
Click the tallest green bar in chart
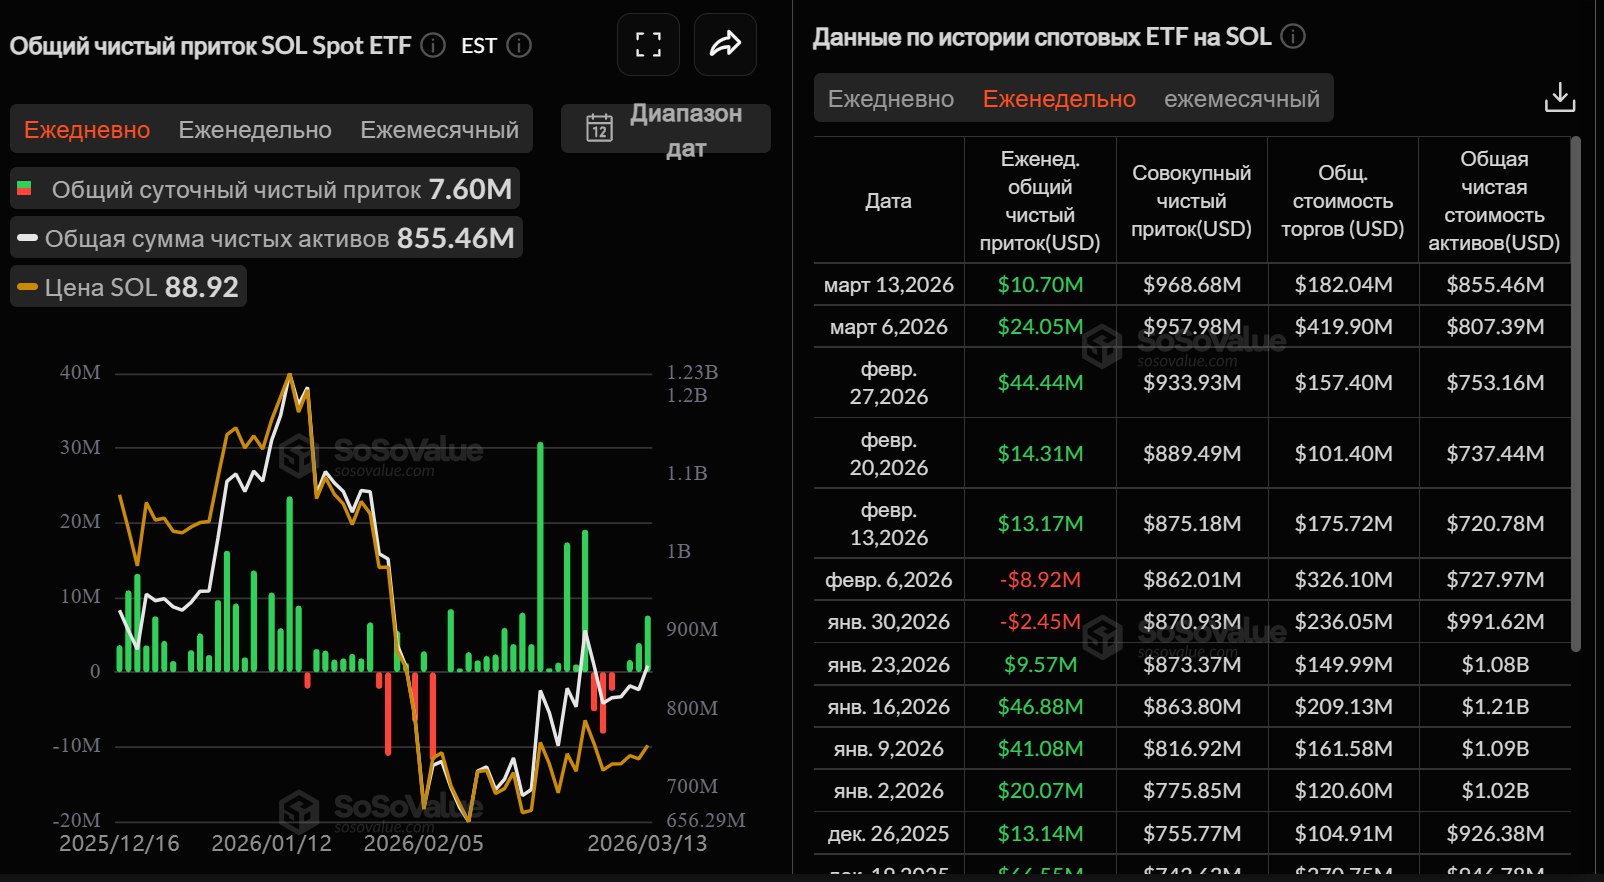point(541,556)
